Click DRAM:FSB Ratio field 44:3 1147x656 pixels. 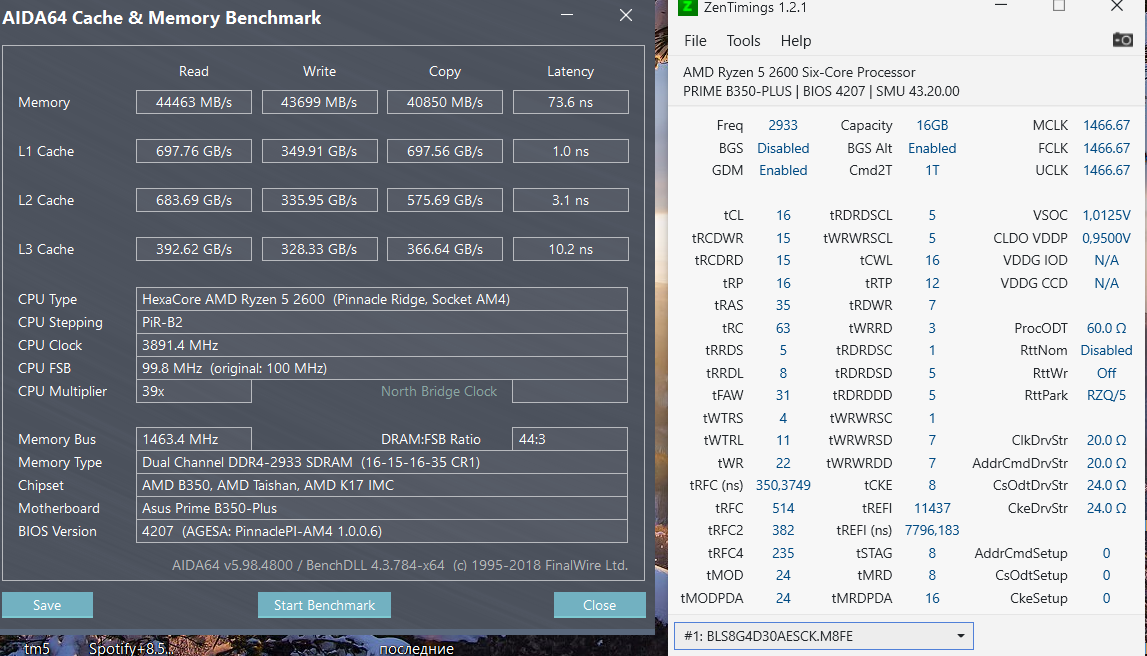pos(570,439)
